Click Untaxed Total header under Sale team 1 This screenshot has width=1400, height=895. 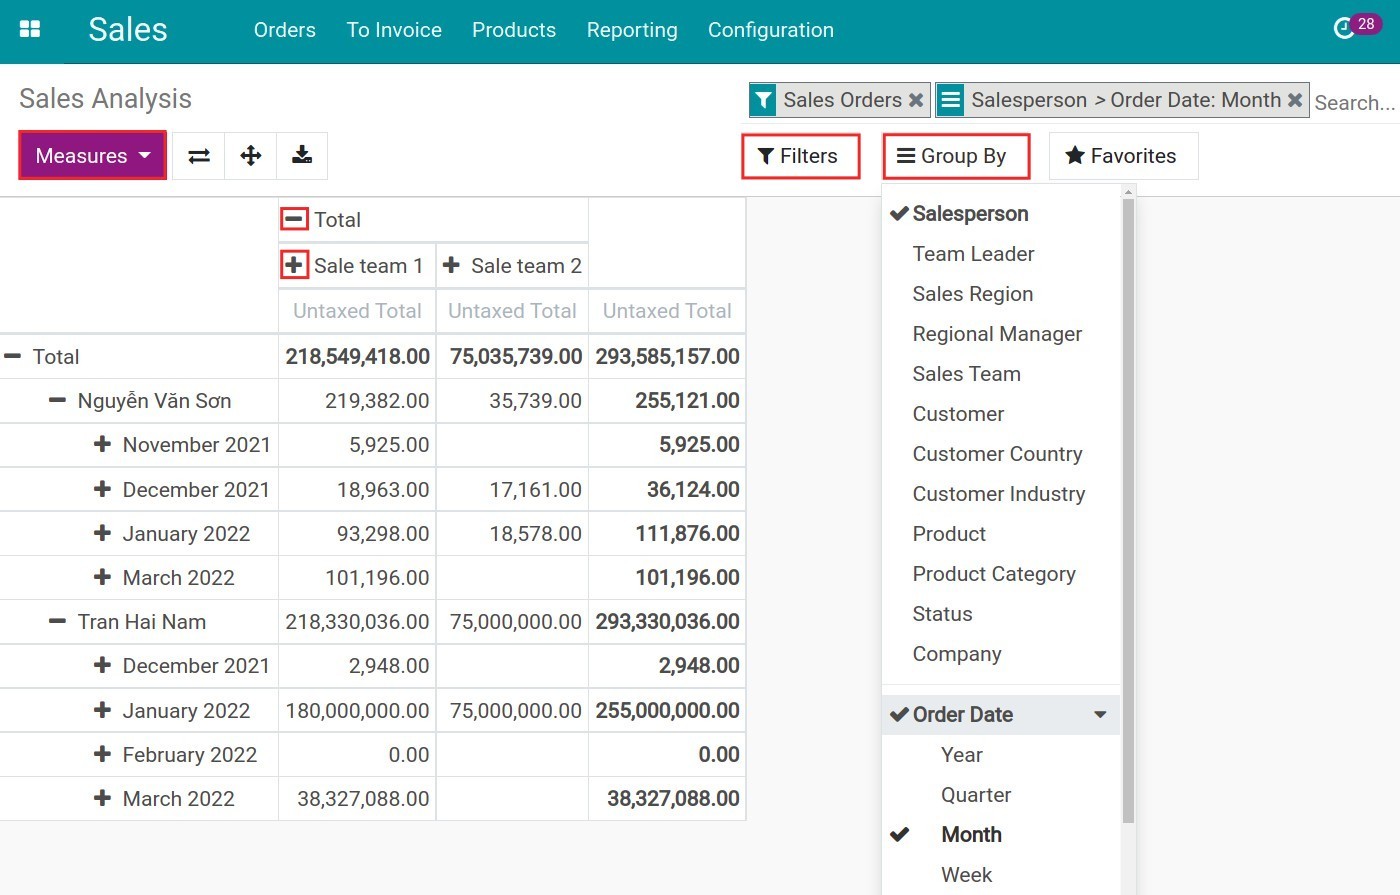[x=357, y=311]
